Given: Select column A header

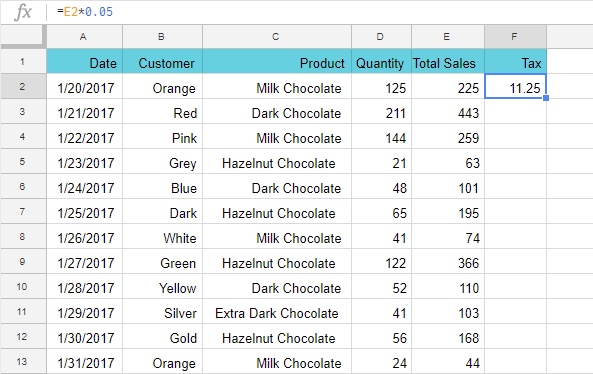Looking at the screenshot, I should point(84,37).
